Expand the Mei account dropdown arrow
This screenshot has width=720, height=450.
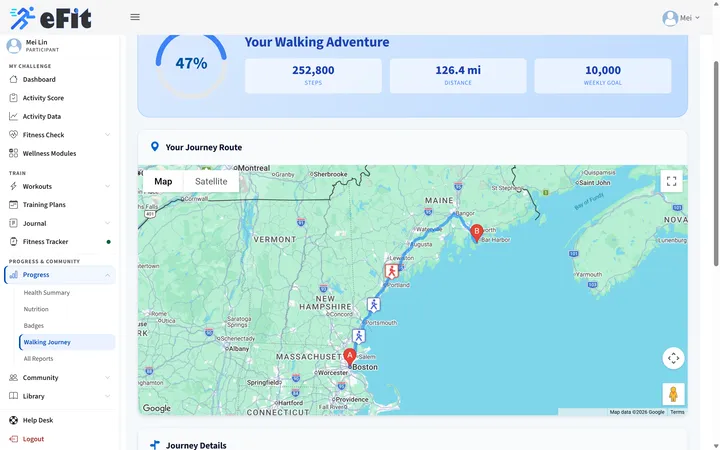click(x=697, y=18)
